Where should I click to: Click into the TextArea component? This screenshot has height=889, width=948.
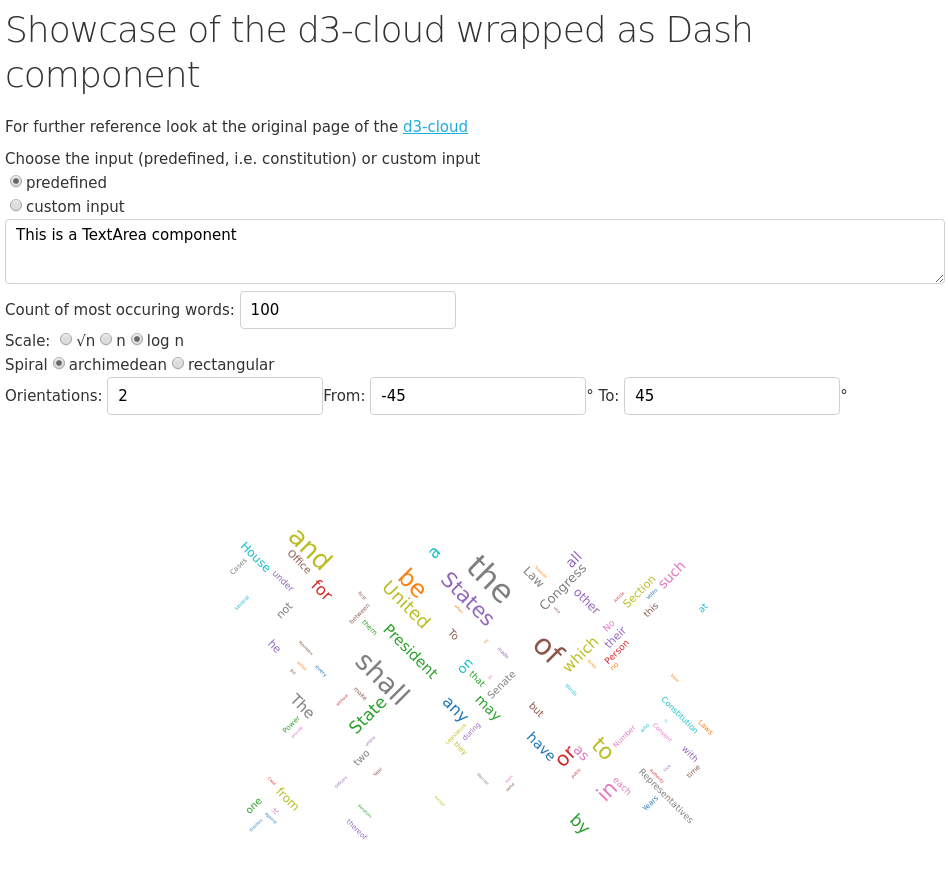point(474,251)
